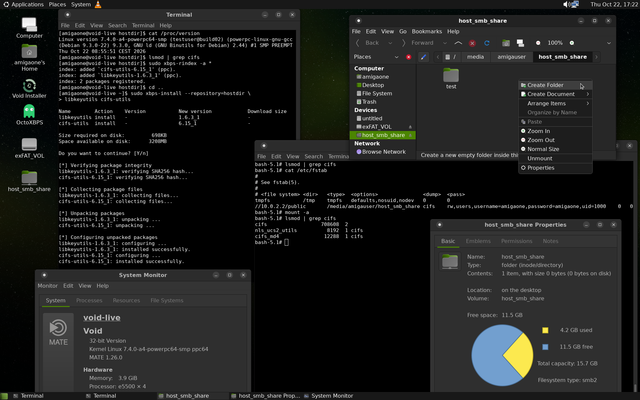Click the Back arrow in file manager toolbar

coord(358,43)
